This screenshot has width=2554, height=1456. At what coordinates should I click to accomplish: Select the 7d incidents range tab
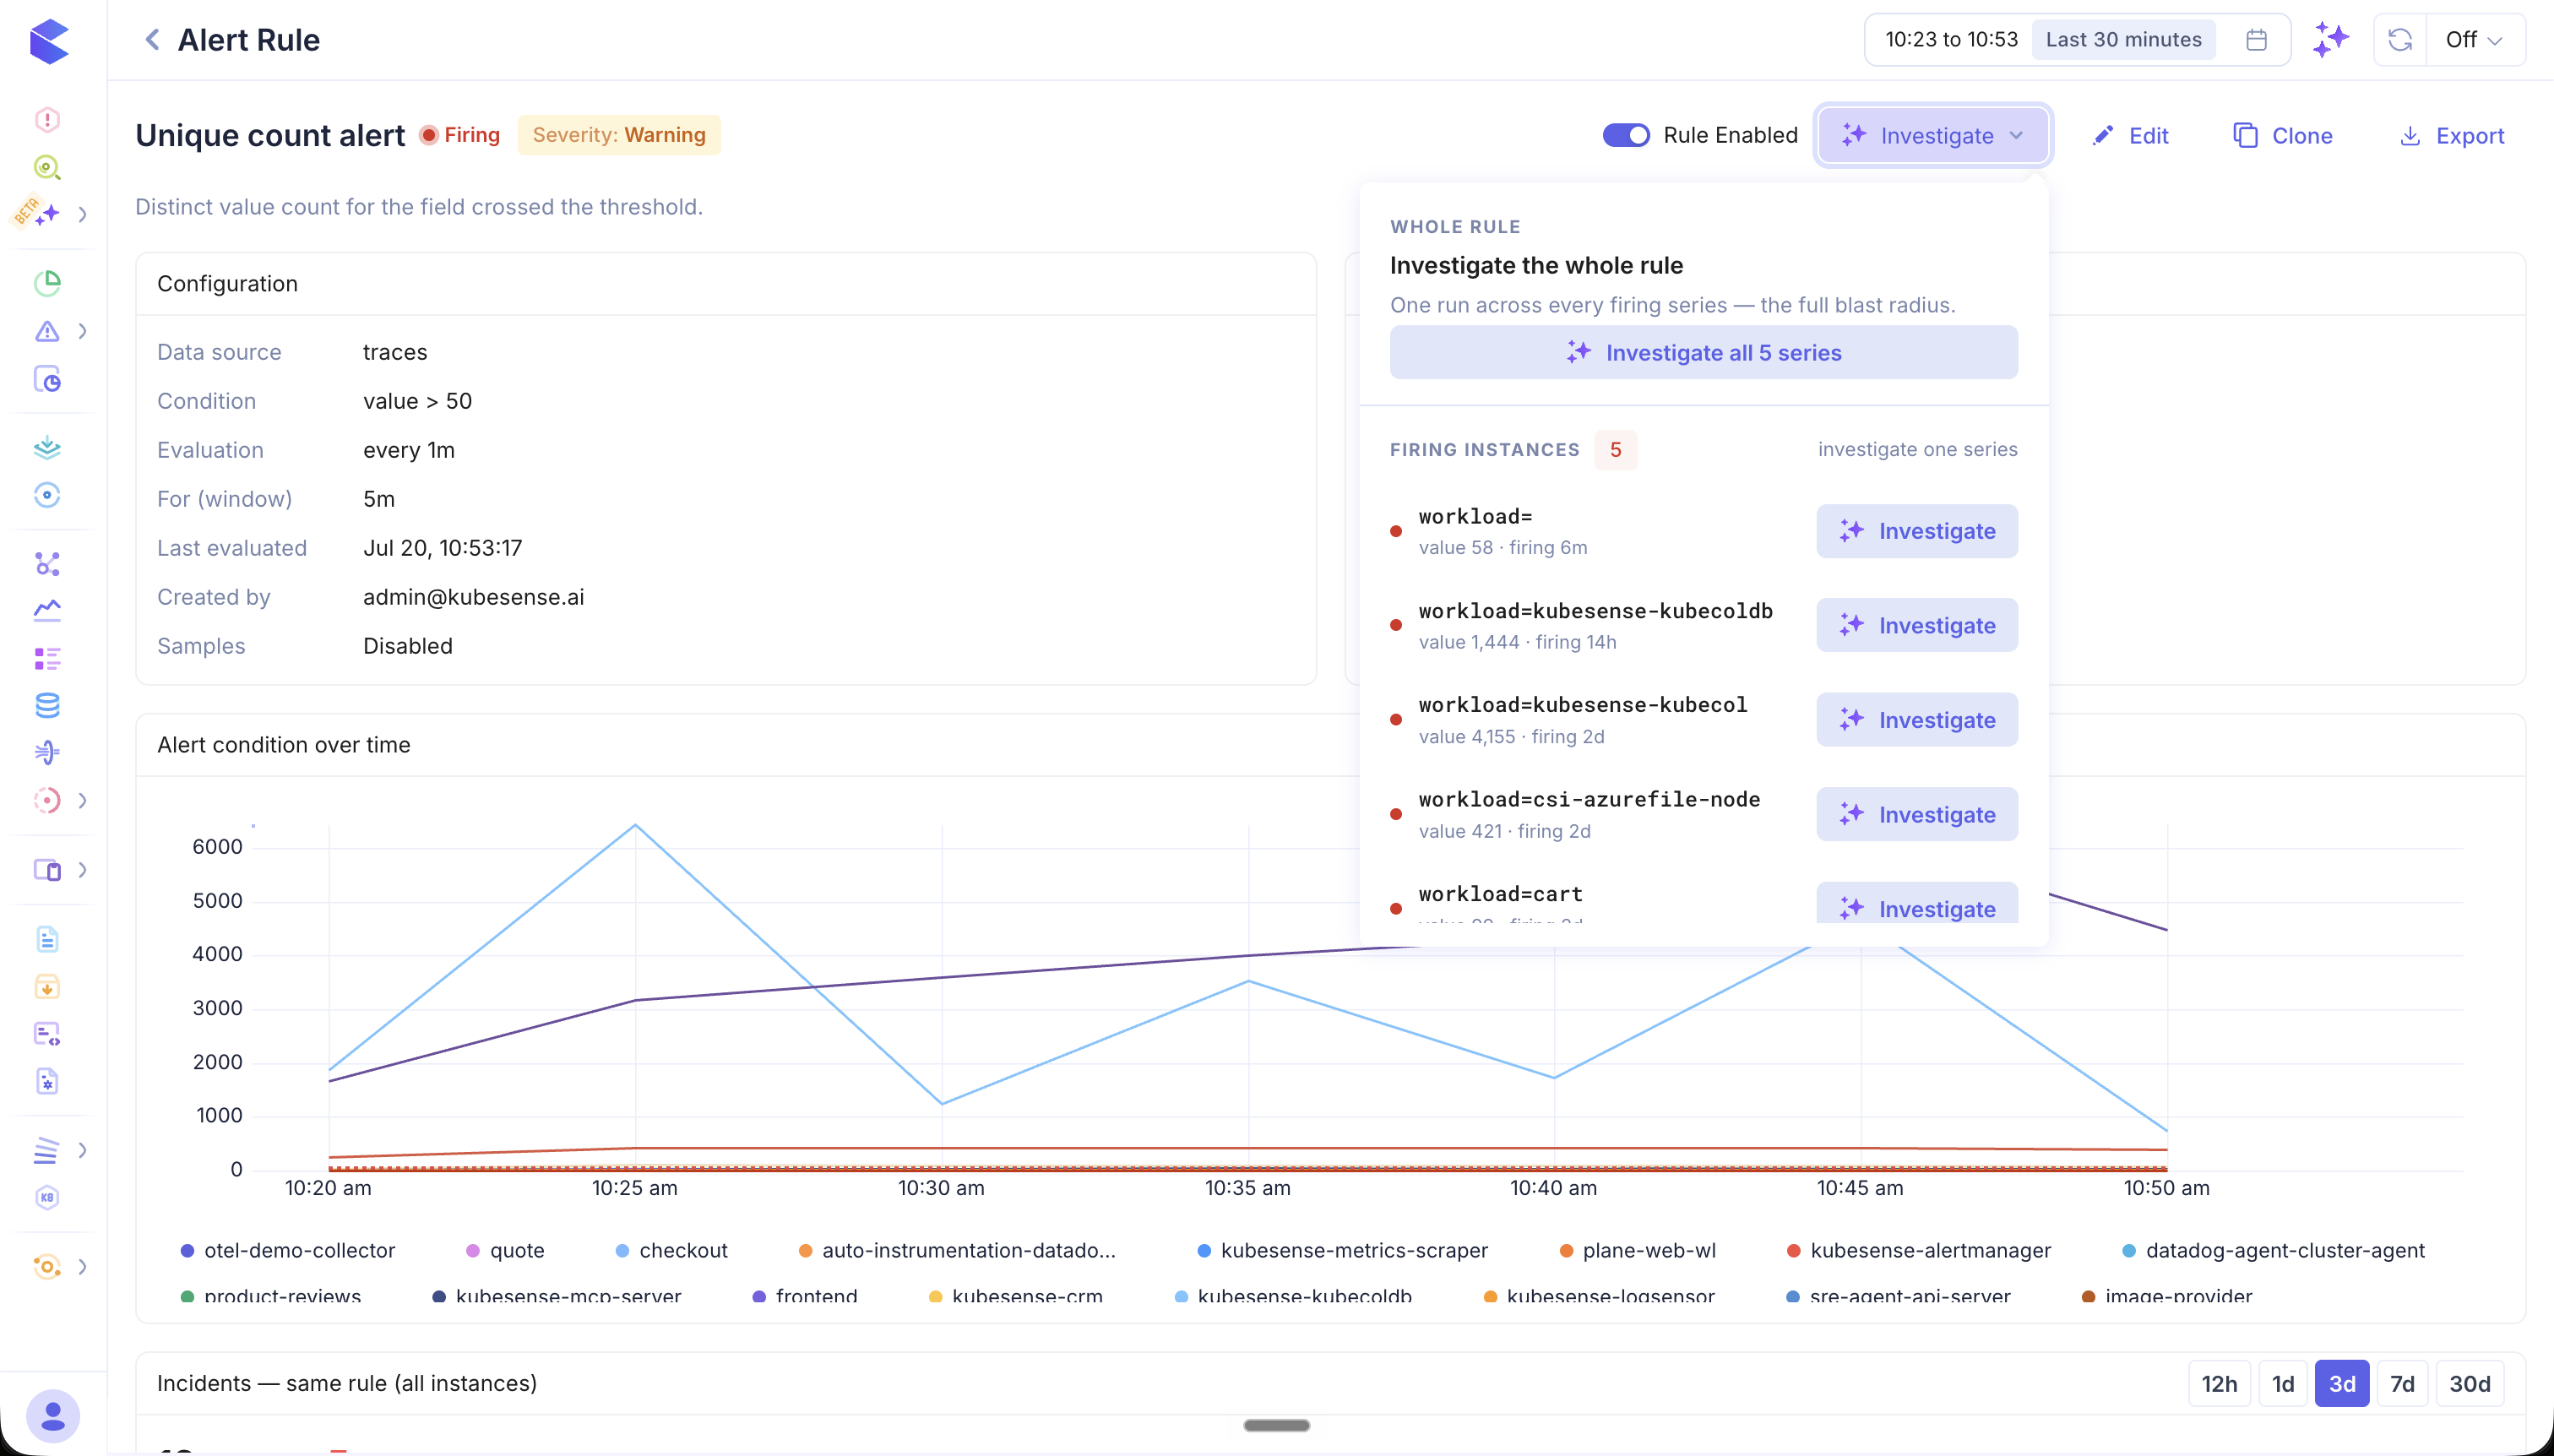point(2402,1383)
